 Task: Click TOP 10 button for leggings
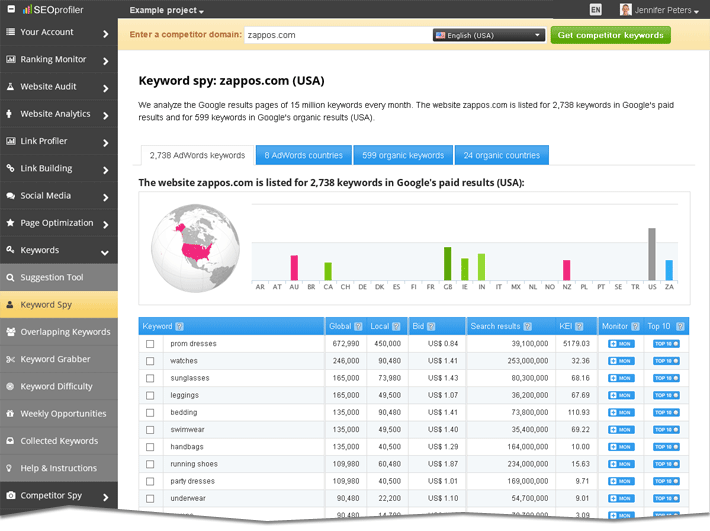[666, 396]
